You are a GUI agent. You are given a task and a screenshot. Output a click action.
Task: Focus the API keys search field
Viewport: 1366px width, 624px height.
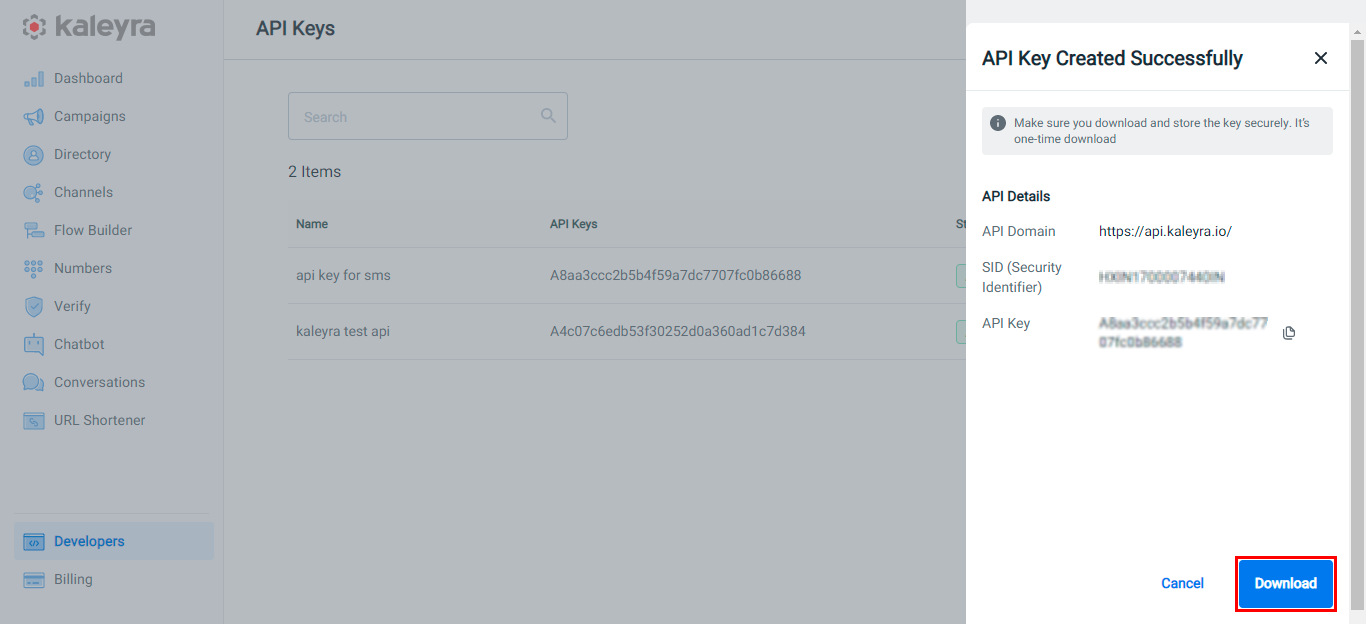point(428,116)
